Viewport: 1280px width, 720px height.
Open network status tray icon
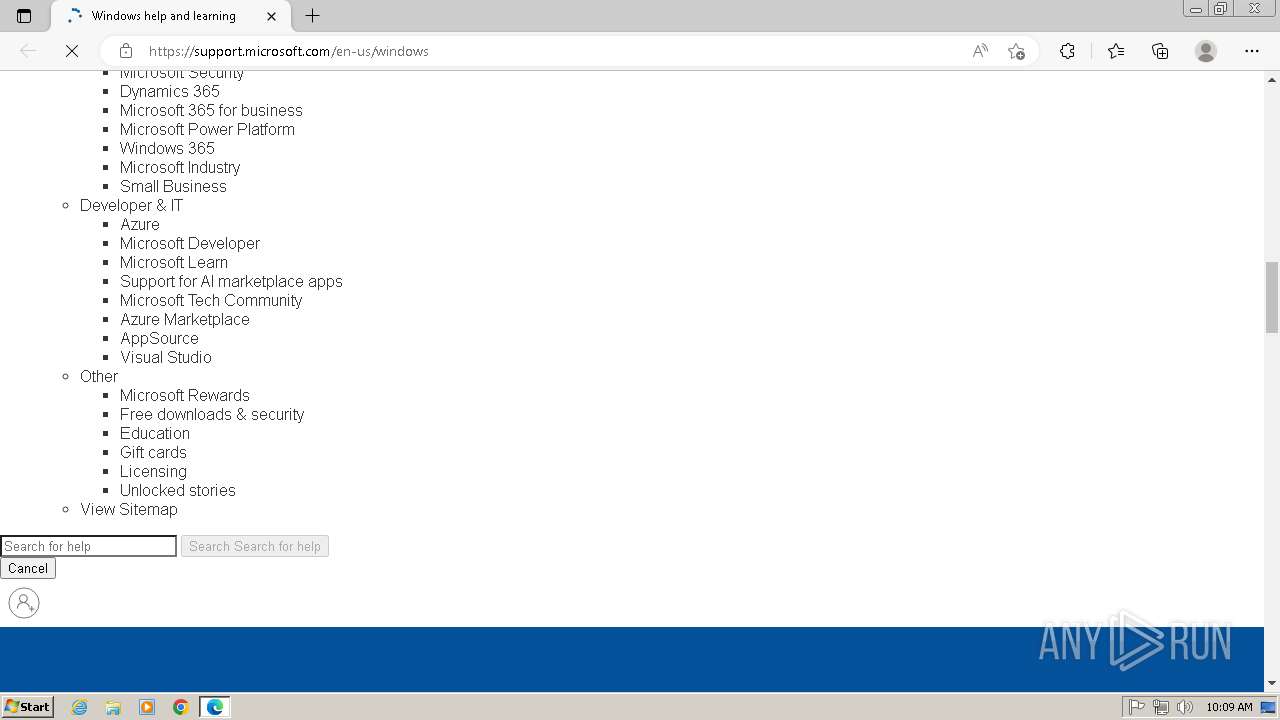click(x=1161, y=707)
